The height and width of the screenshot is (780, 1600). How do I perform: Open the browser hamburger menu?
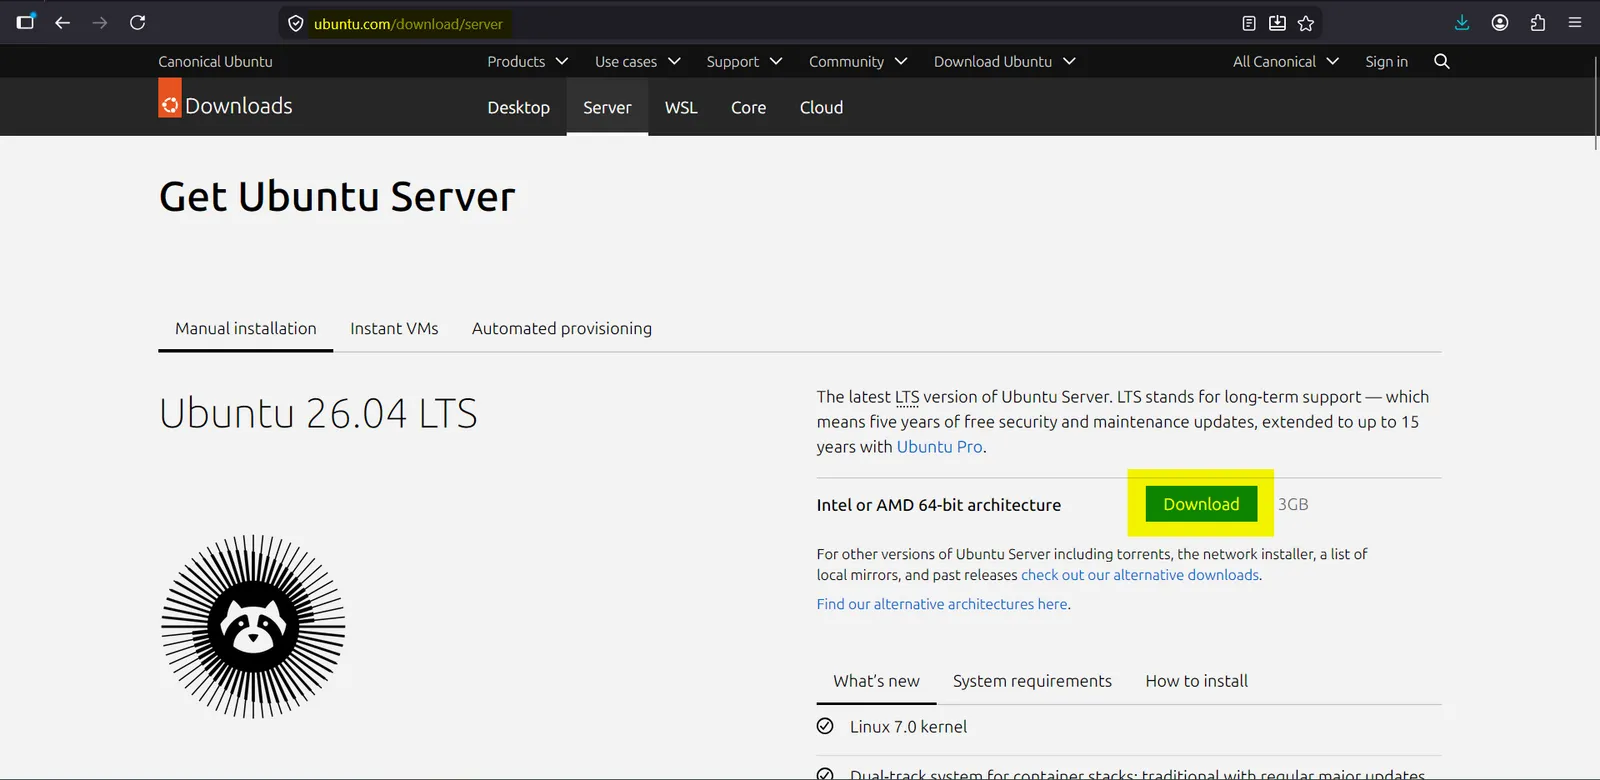[x=1575, y=23]
